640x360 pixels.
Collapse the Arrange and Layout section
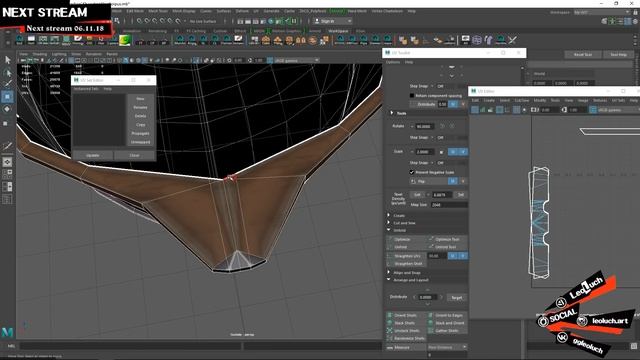pyautogui.click(x=389, y=280)
